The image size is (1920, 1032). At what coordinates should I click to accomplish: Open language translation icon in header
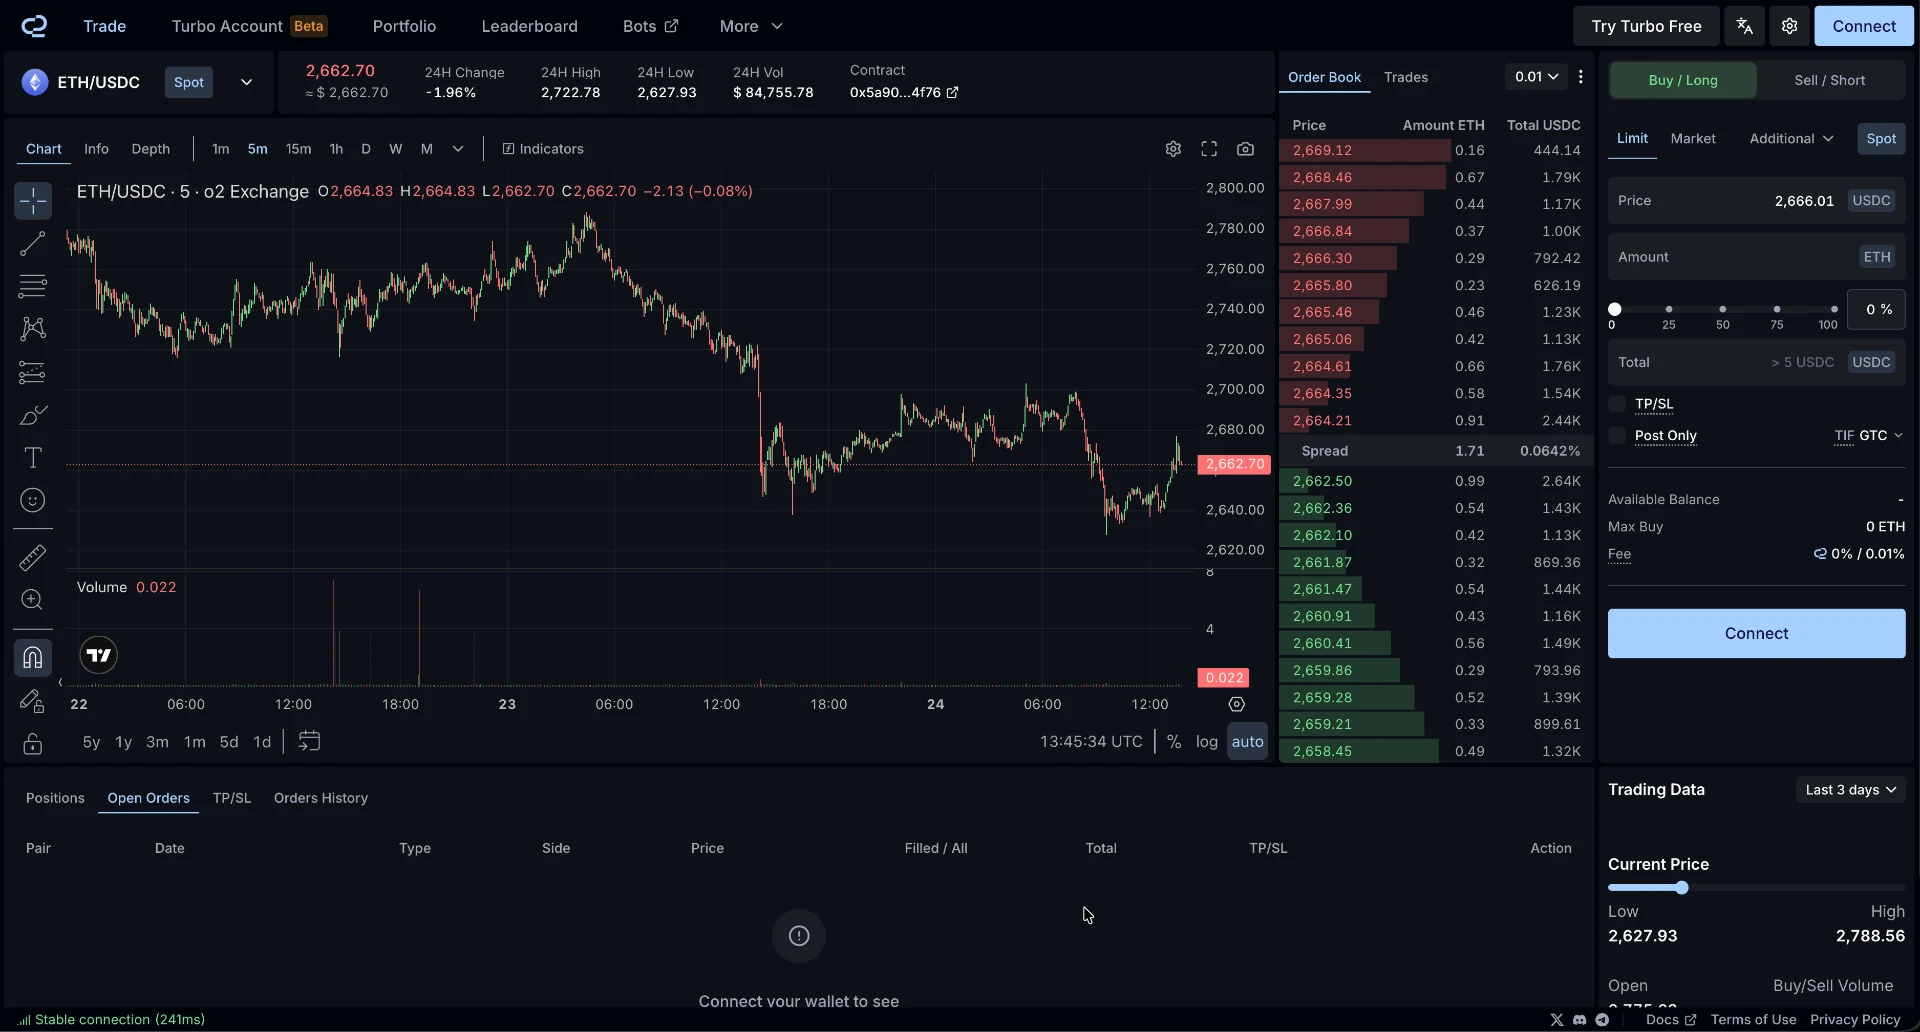click(1744, 26)
